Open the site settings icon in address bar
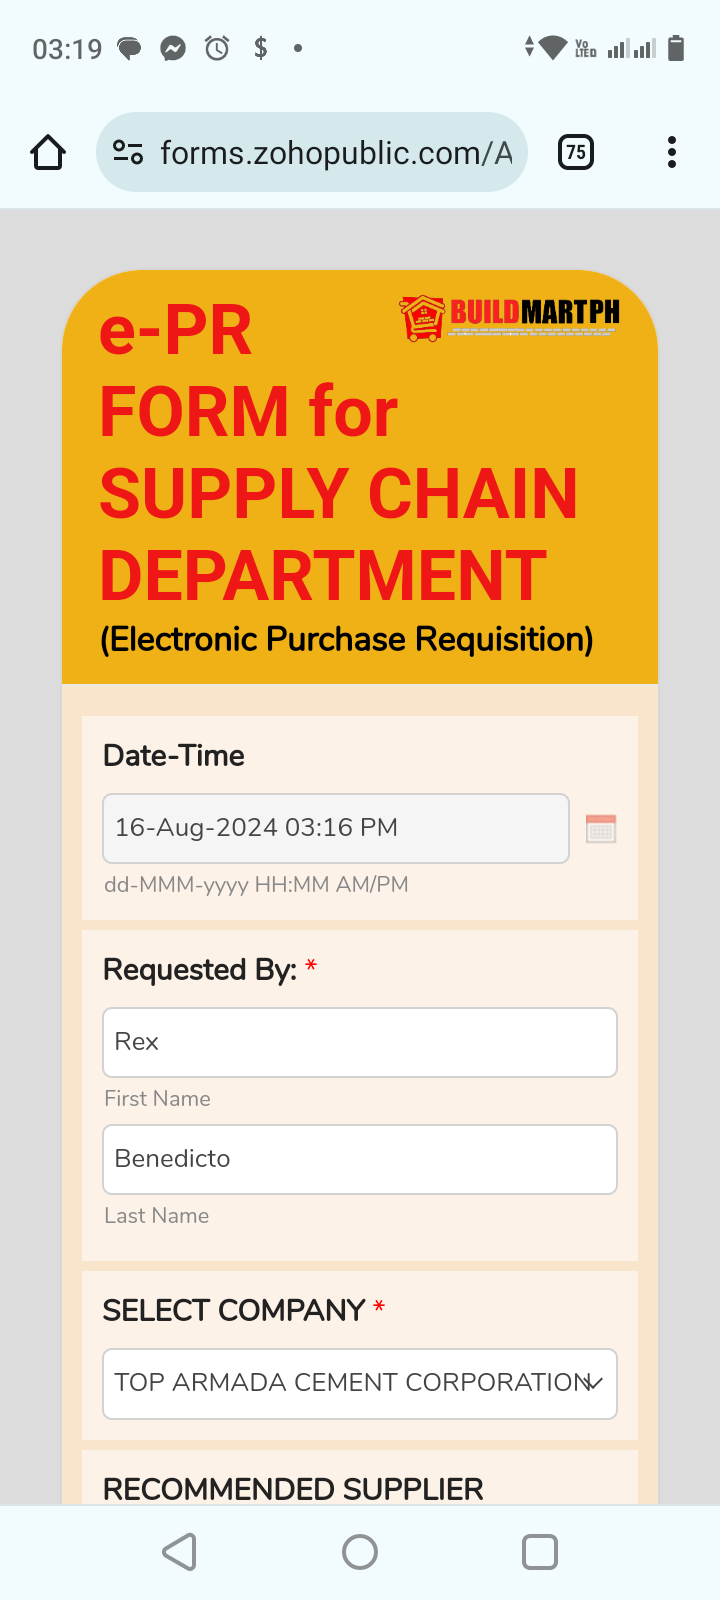 (x=128, y=153)
